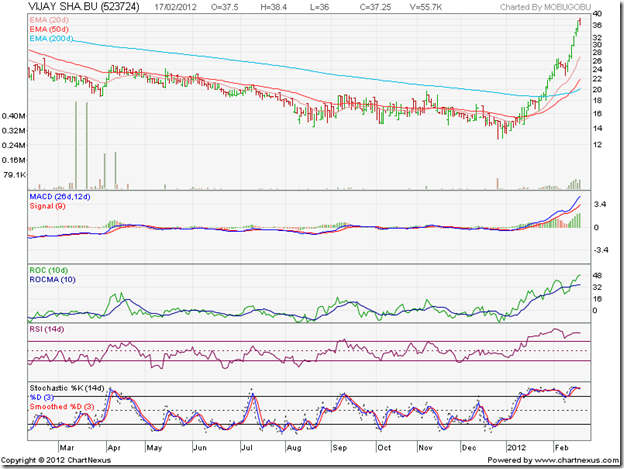Click the VIJAY SHA.BU (523724) chart title
The width and height of the screenshot is (624, 469).
68,7
